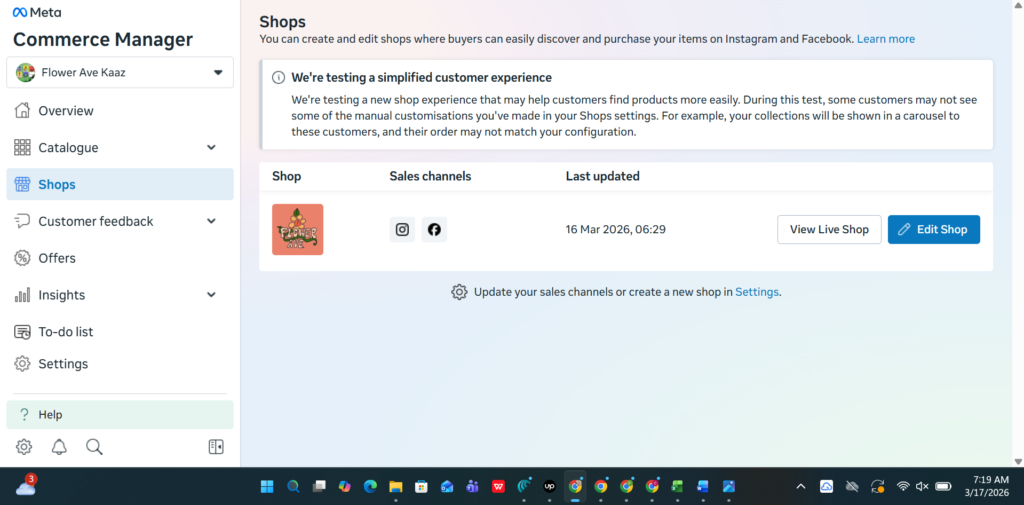The width and height of the screenshot is (1024, 505).
Task: Open the Offers section
Action: tap(120, 258)
